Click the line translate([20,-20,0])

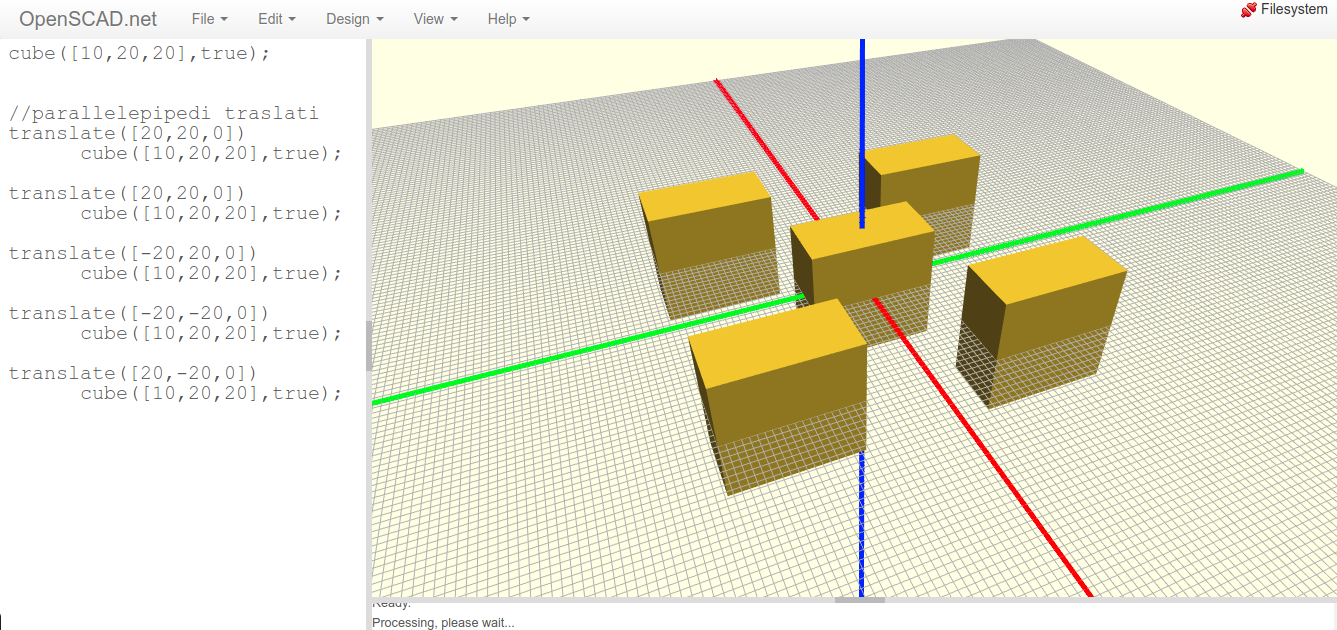pyautogui.click(x=133, y=373)
